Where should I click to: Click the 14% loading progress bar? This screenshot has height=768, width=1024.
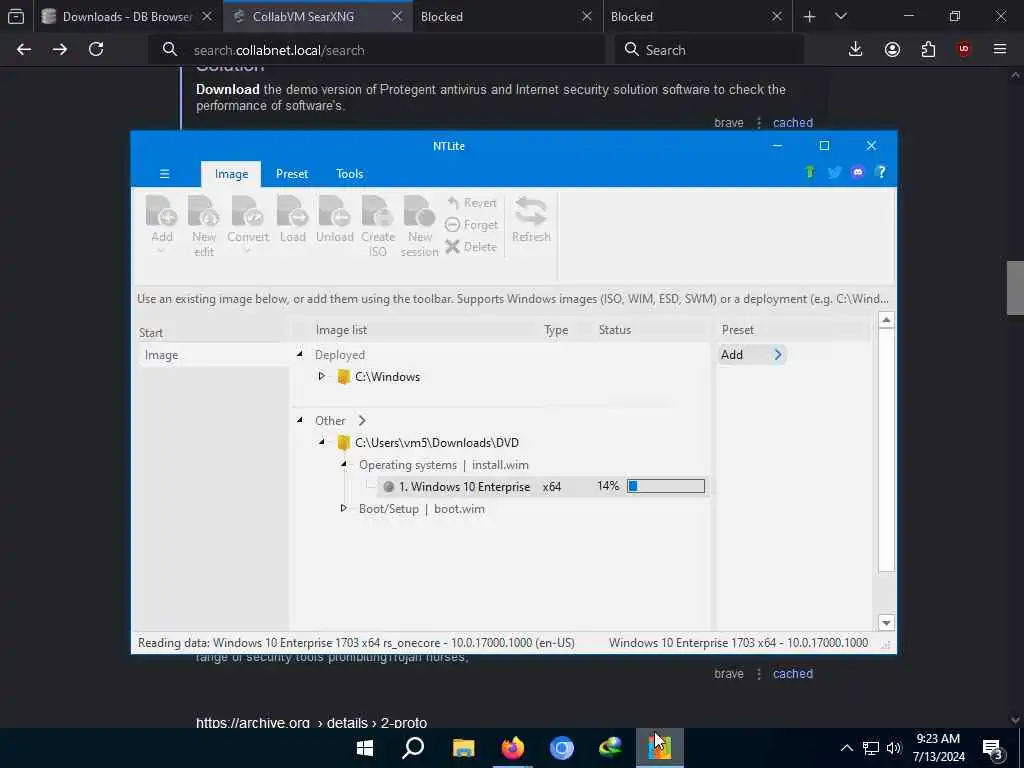665,486
